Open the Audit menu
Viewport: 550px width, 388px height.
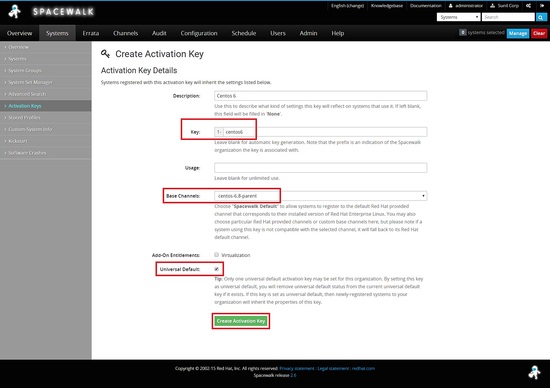159,33
